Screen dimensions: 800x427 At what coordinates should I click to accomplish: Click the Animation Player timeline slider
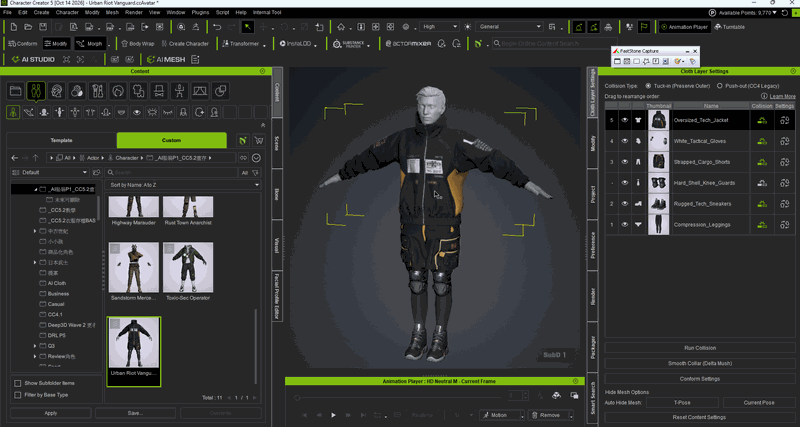click(x=397, y=397)
